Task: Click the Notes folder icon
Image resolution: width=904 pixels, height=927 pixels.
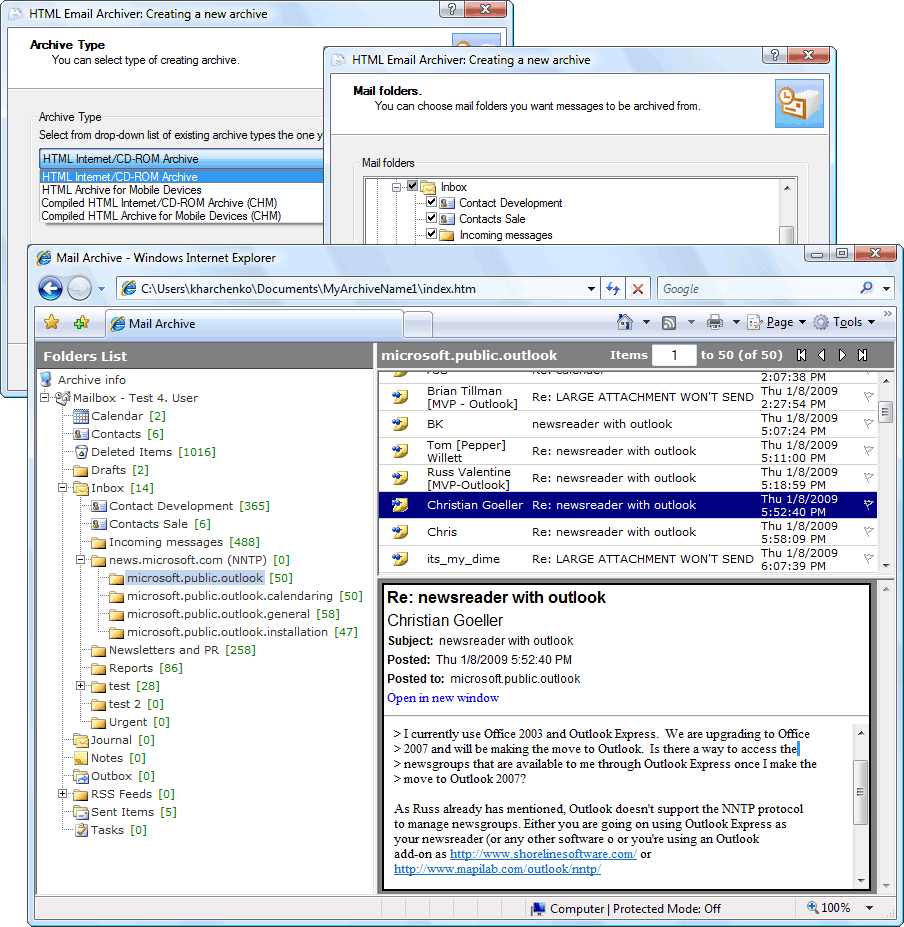Action: (x=80, y=758)
